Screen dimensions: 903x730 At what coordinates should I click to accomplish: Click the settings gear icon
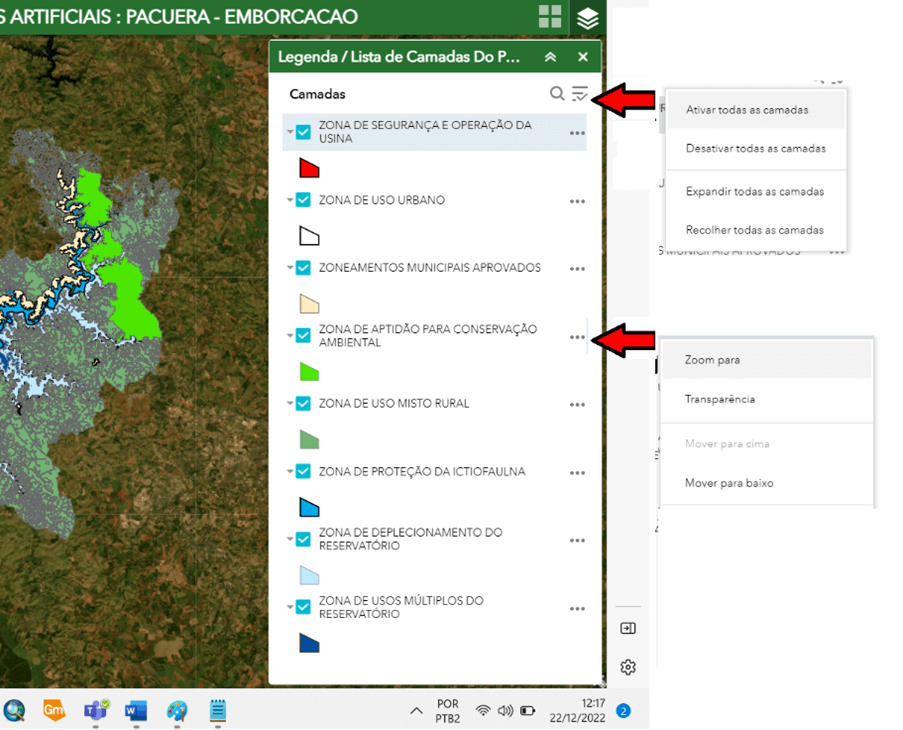pos(628,667)
